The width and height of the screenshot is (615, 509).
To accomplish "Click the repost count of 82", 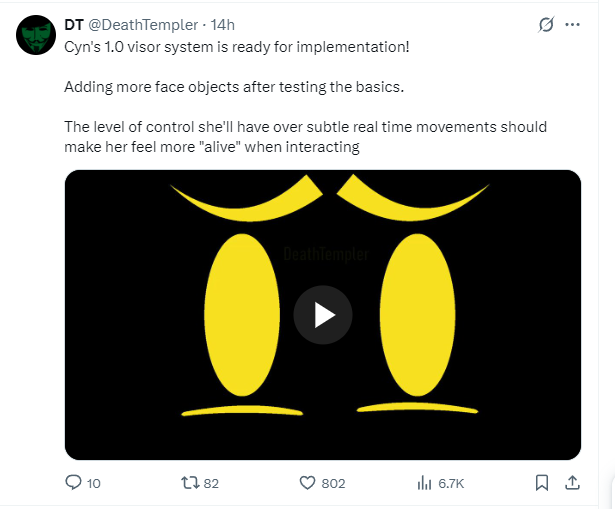I will 211,484.
